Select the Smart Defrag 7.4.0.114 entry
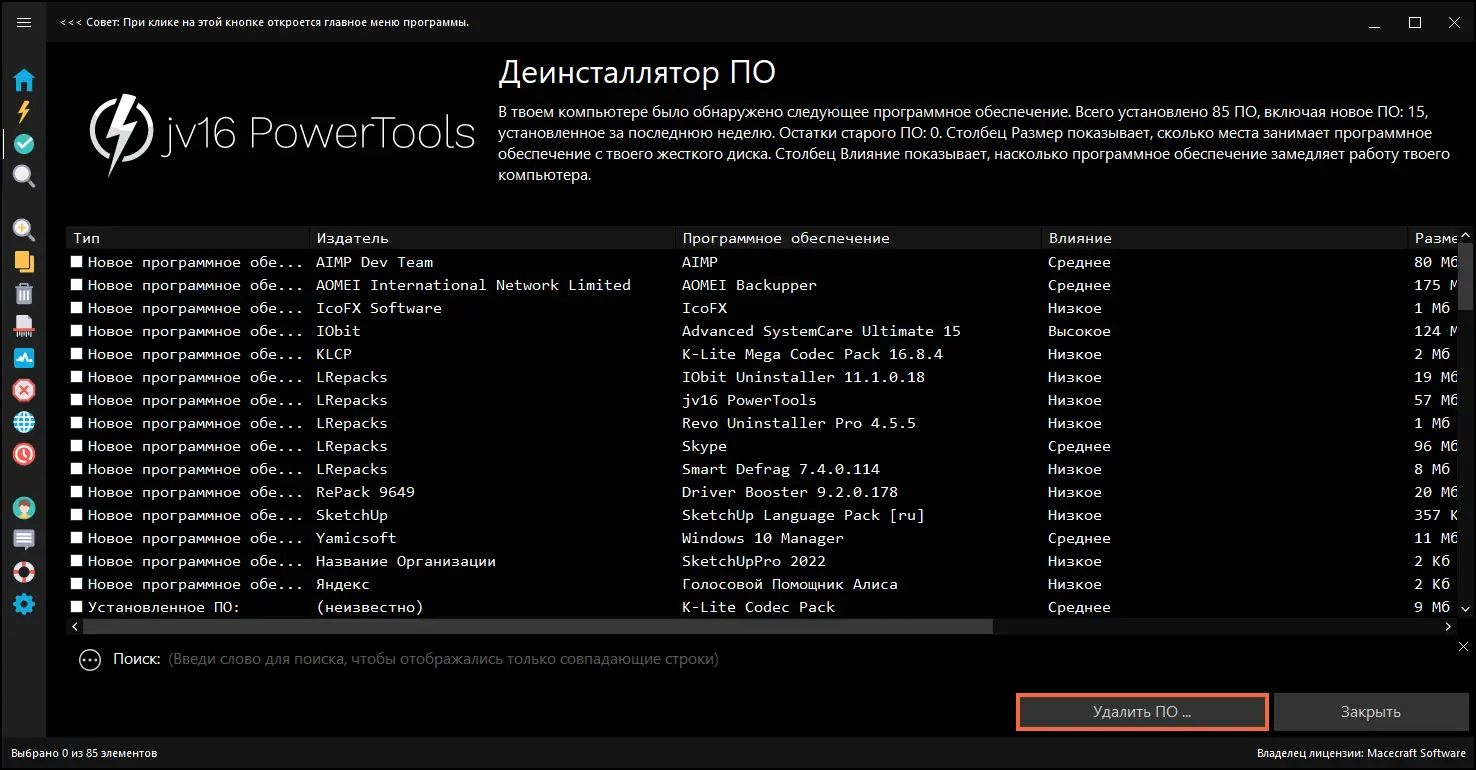The height and width of the screenshot is (770, 1476). pos(781,469)
